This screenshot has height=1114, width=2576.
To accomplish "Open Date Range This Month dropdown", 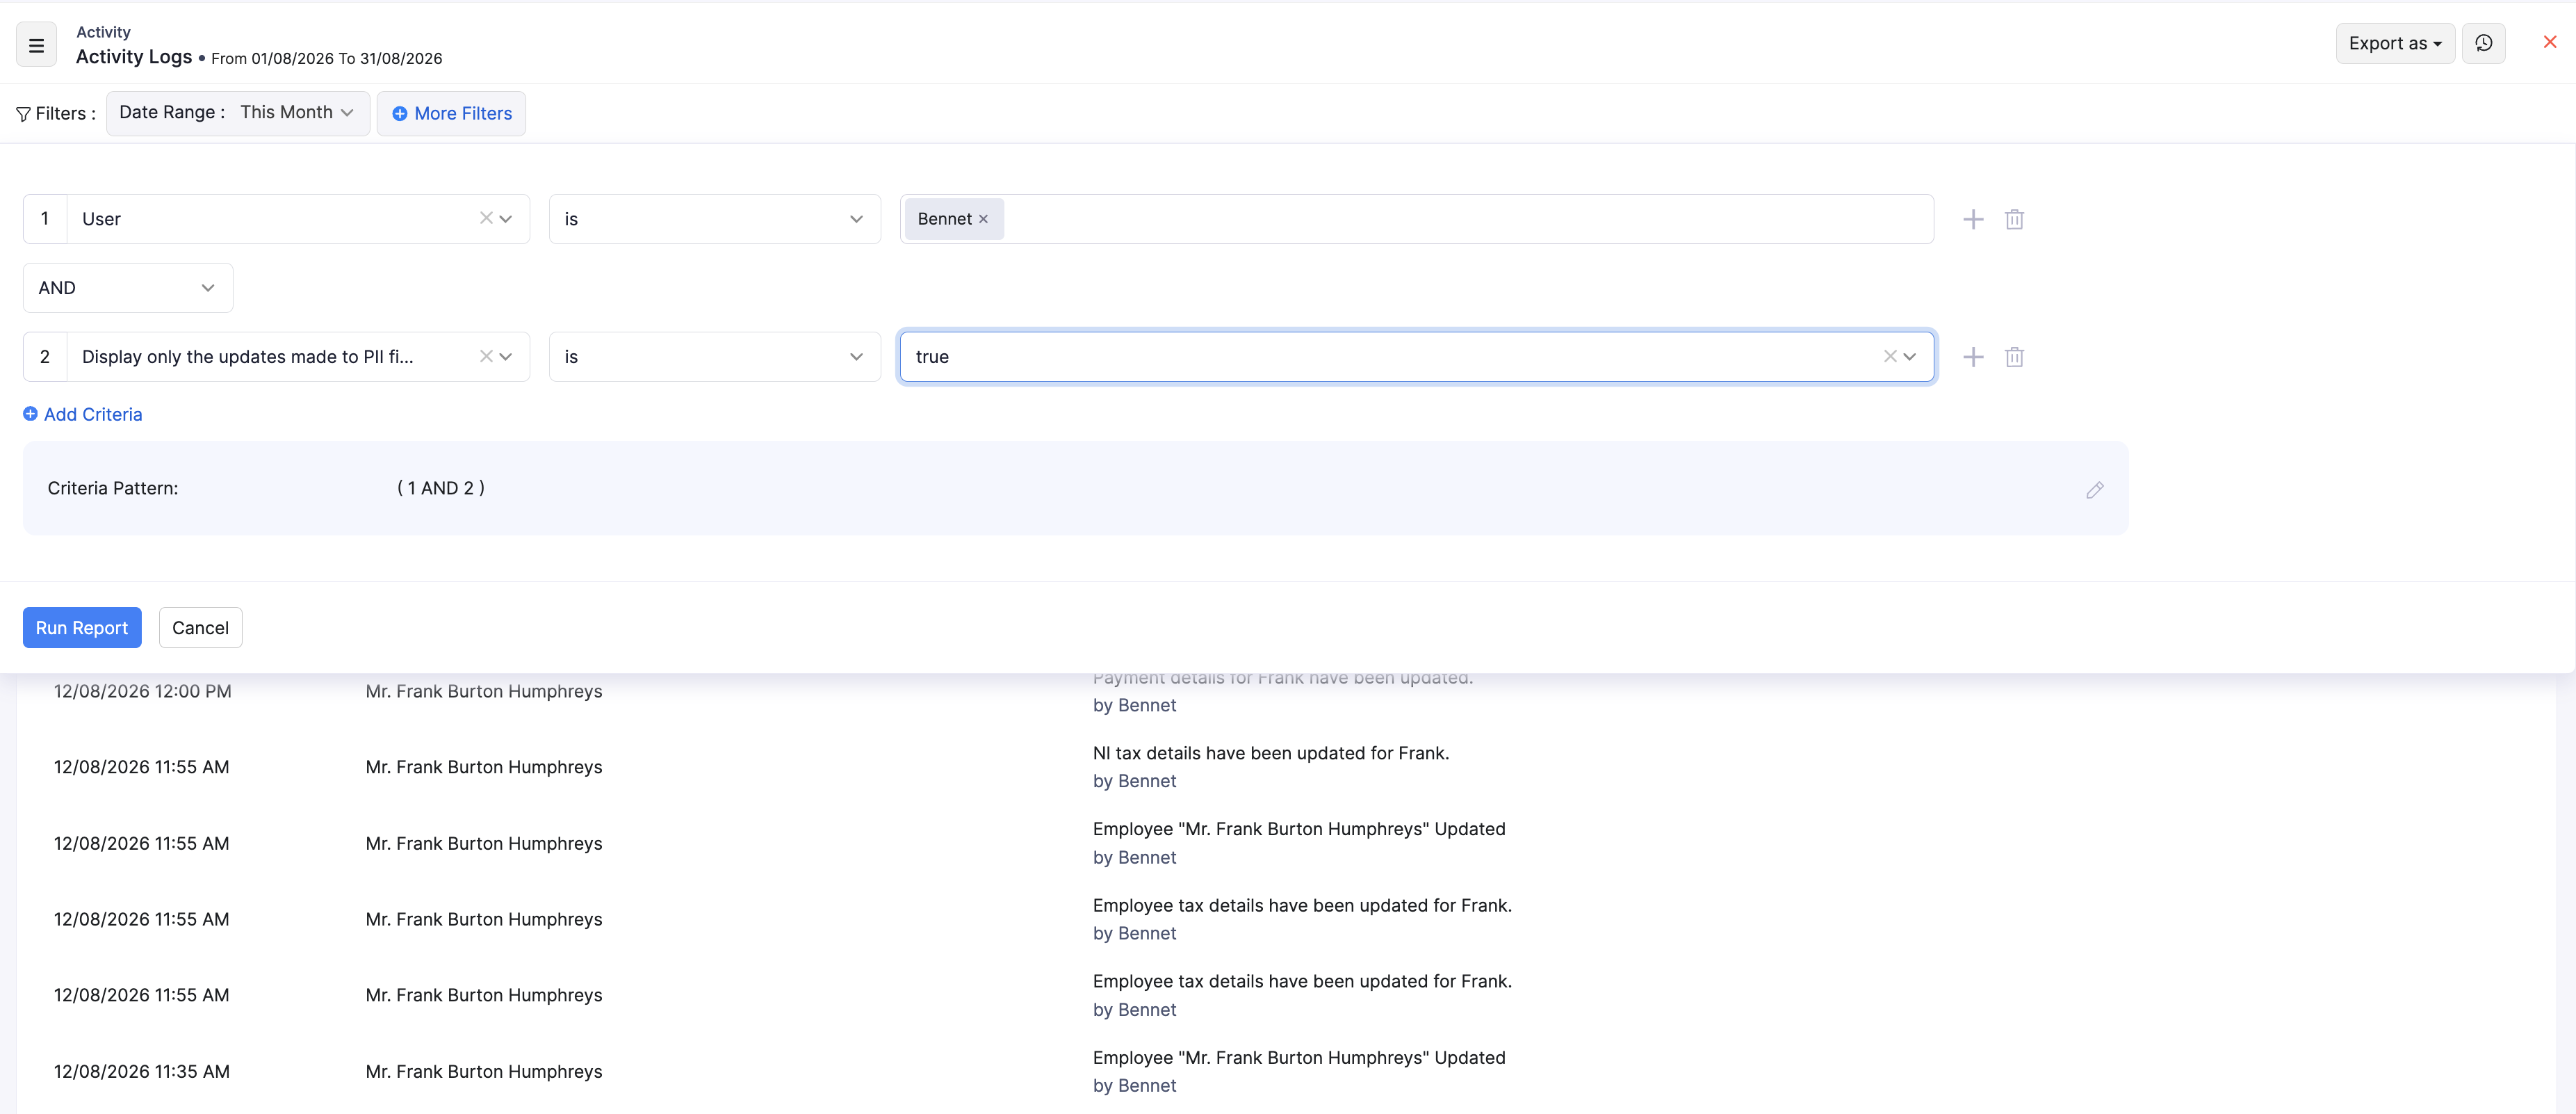I will pyautogui.click(x=238, y=113).
